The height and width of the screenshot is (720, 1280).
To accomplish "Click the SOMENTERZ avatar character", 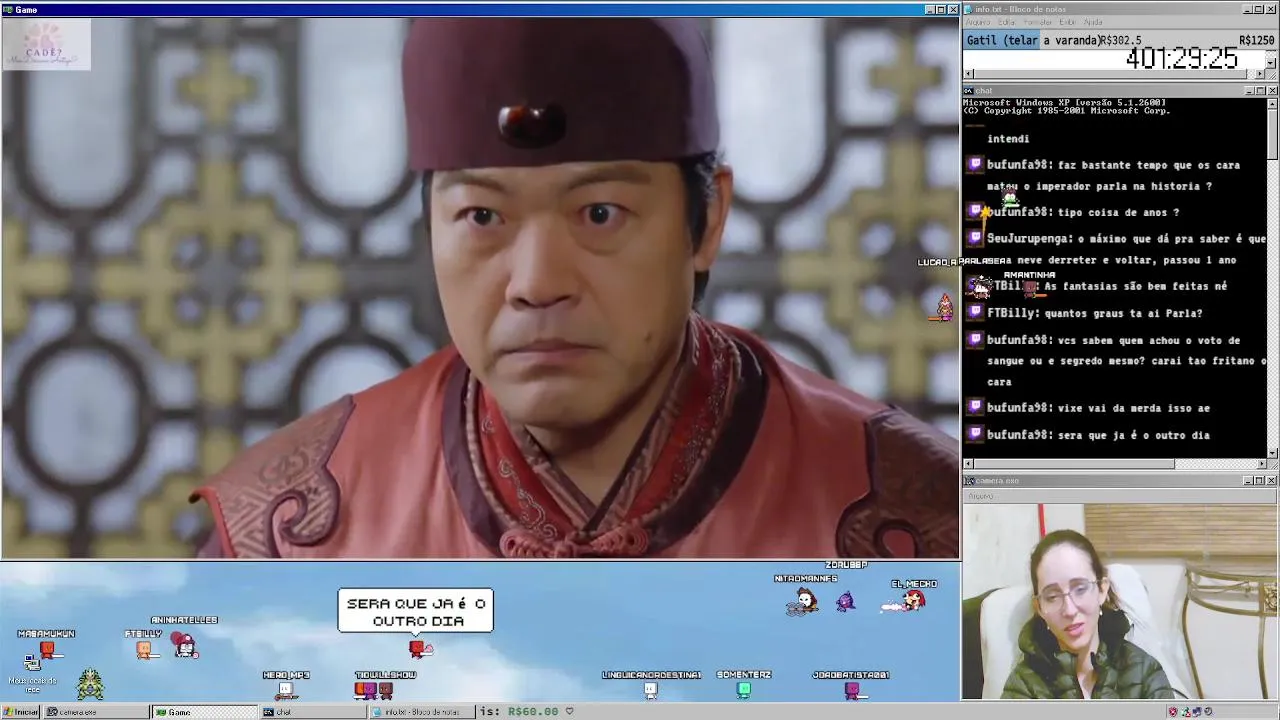I will click(x=744, y=689).
